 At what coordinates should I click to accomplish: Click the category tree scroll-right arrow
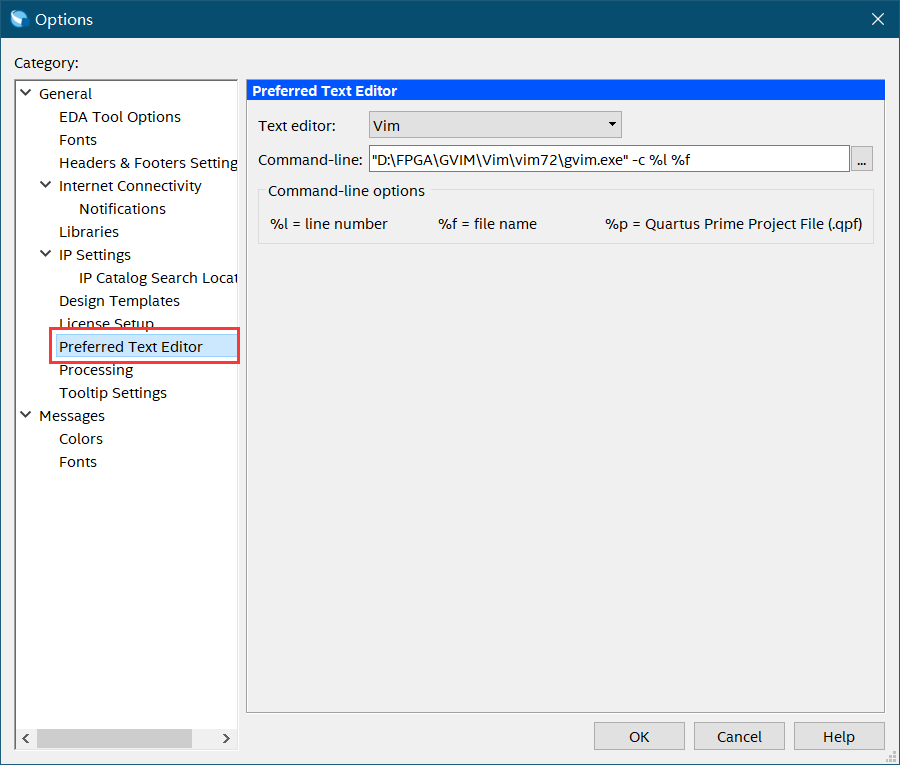[x=226, y=738]
